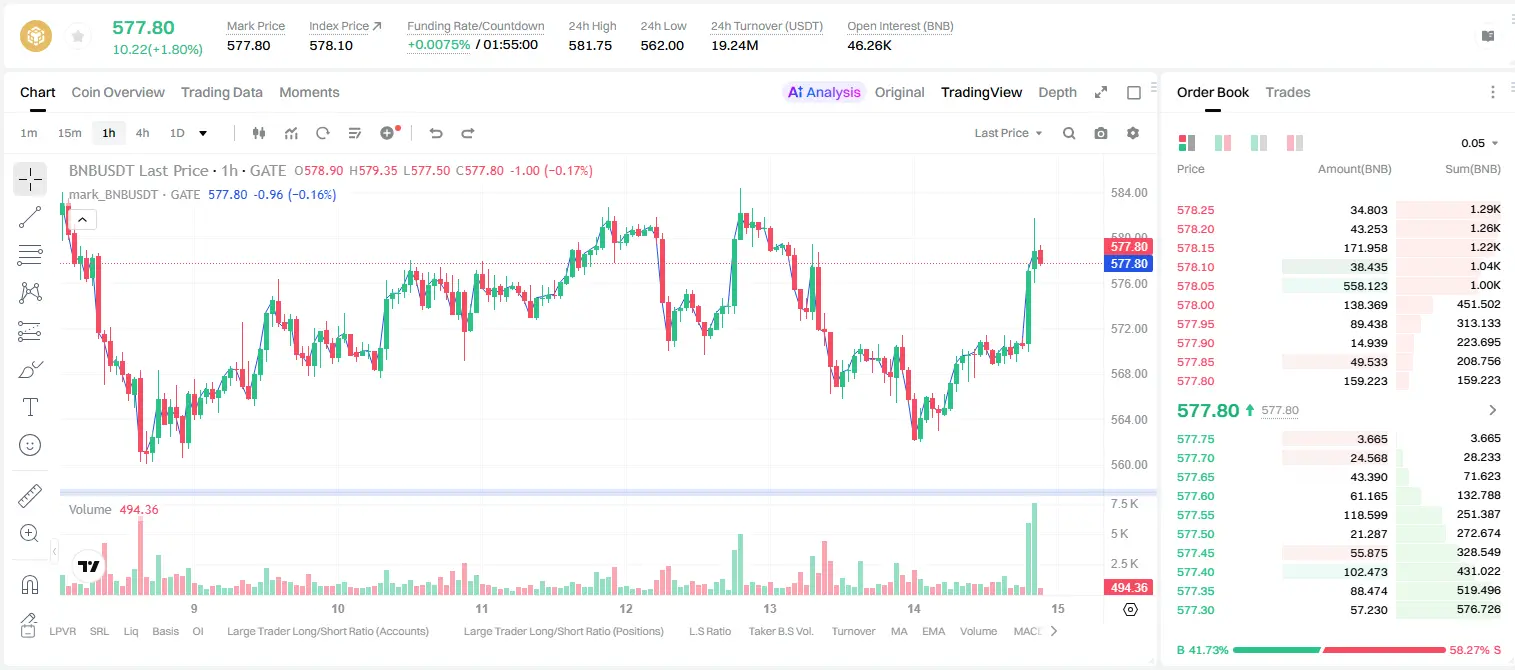Expand more timeframes arrow after 1D

[203, 133]
